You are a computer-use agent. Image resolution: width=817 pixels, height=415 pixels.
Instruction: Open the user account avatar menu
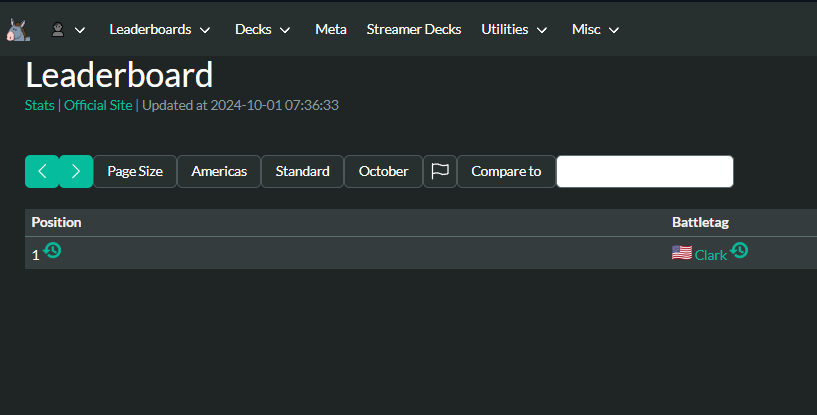[x=58, y=30]
